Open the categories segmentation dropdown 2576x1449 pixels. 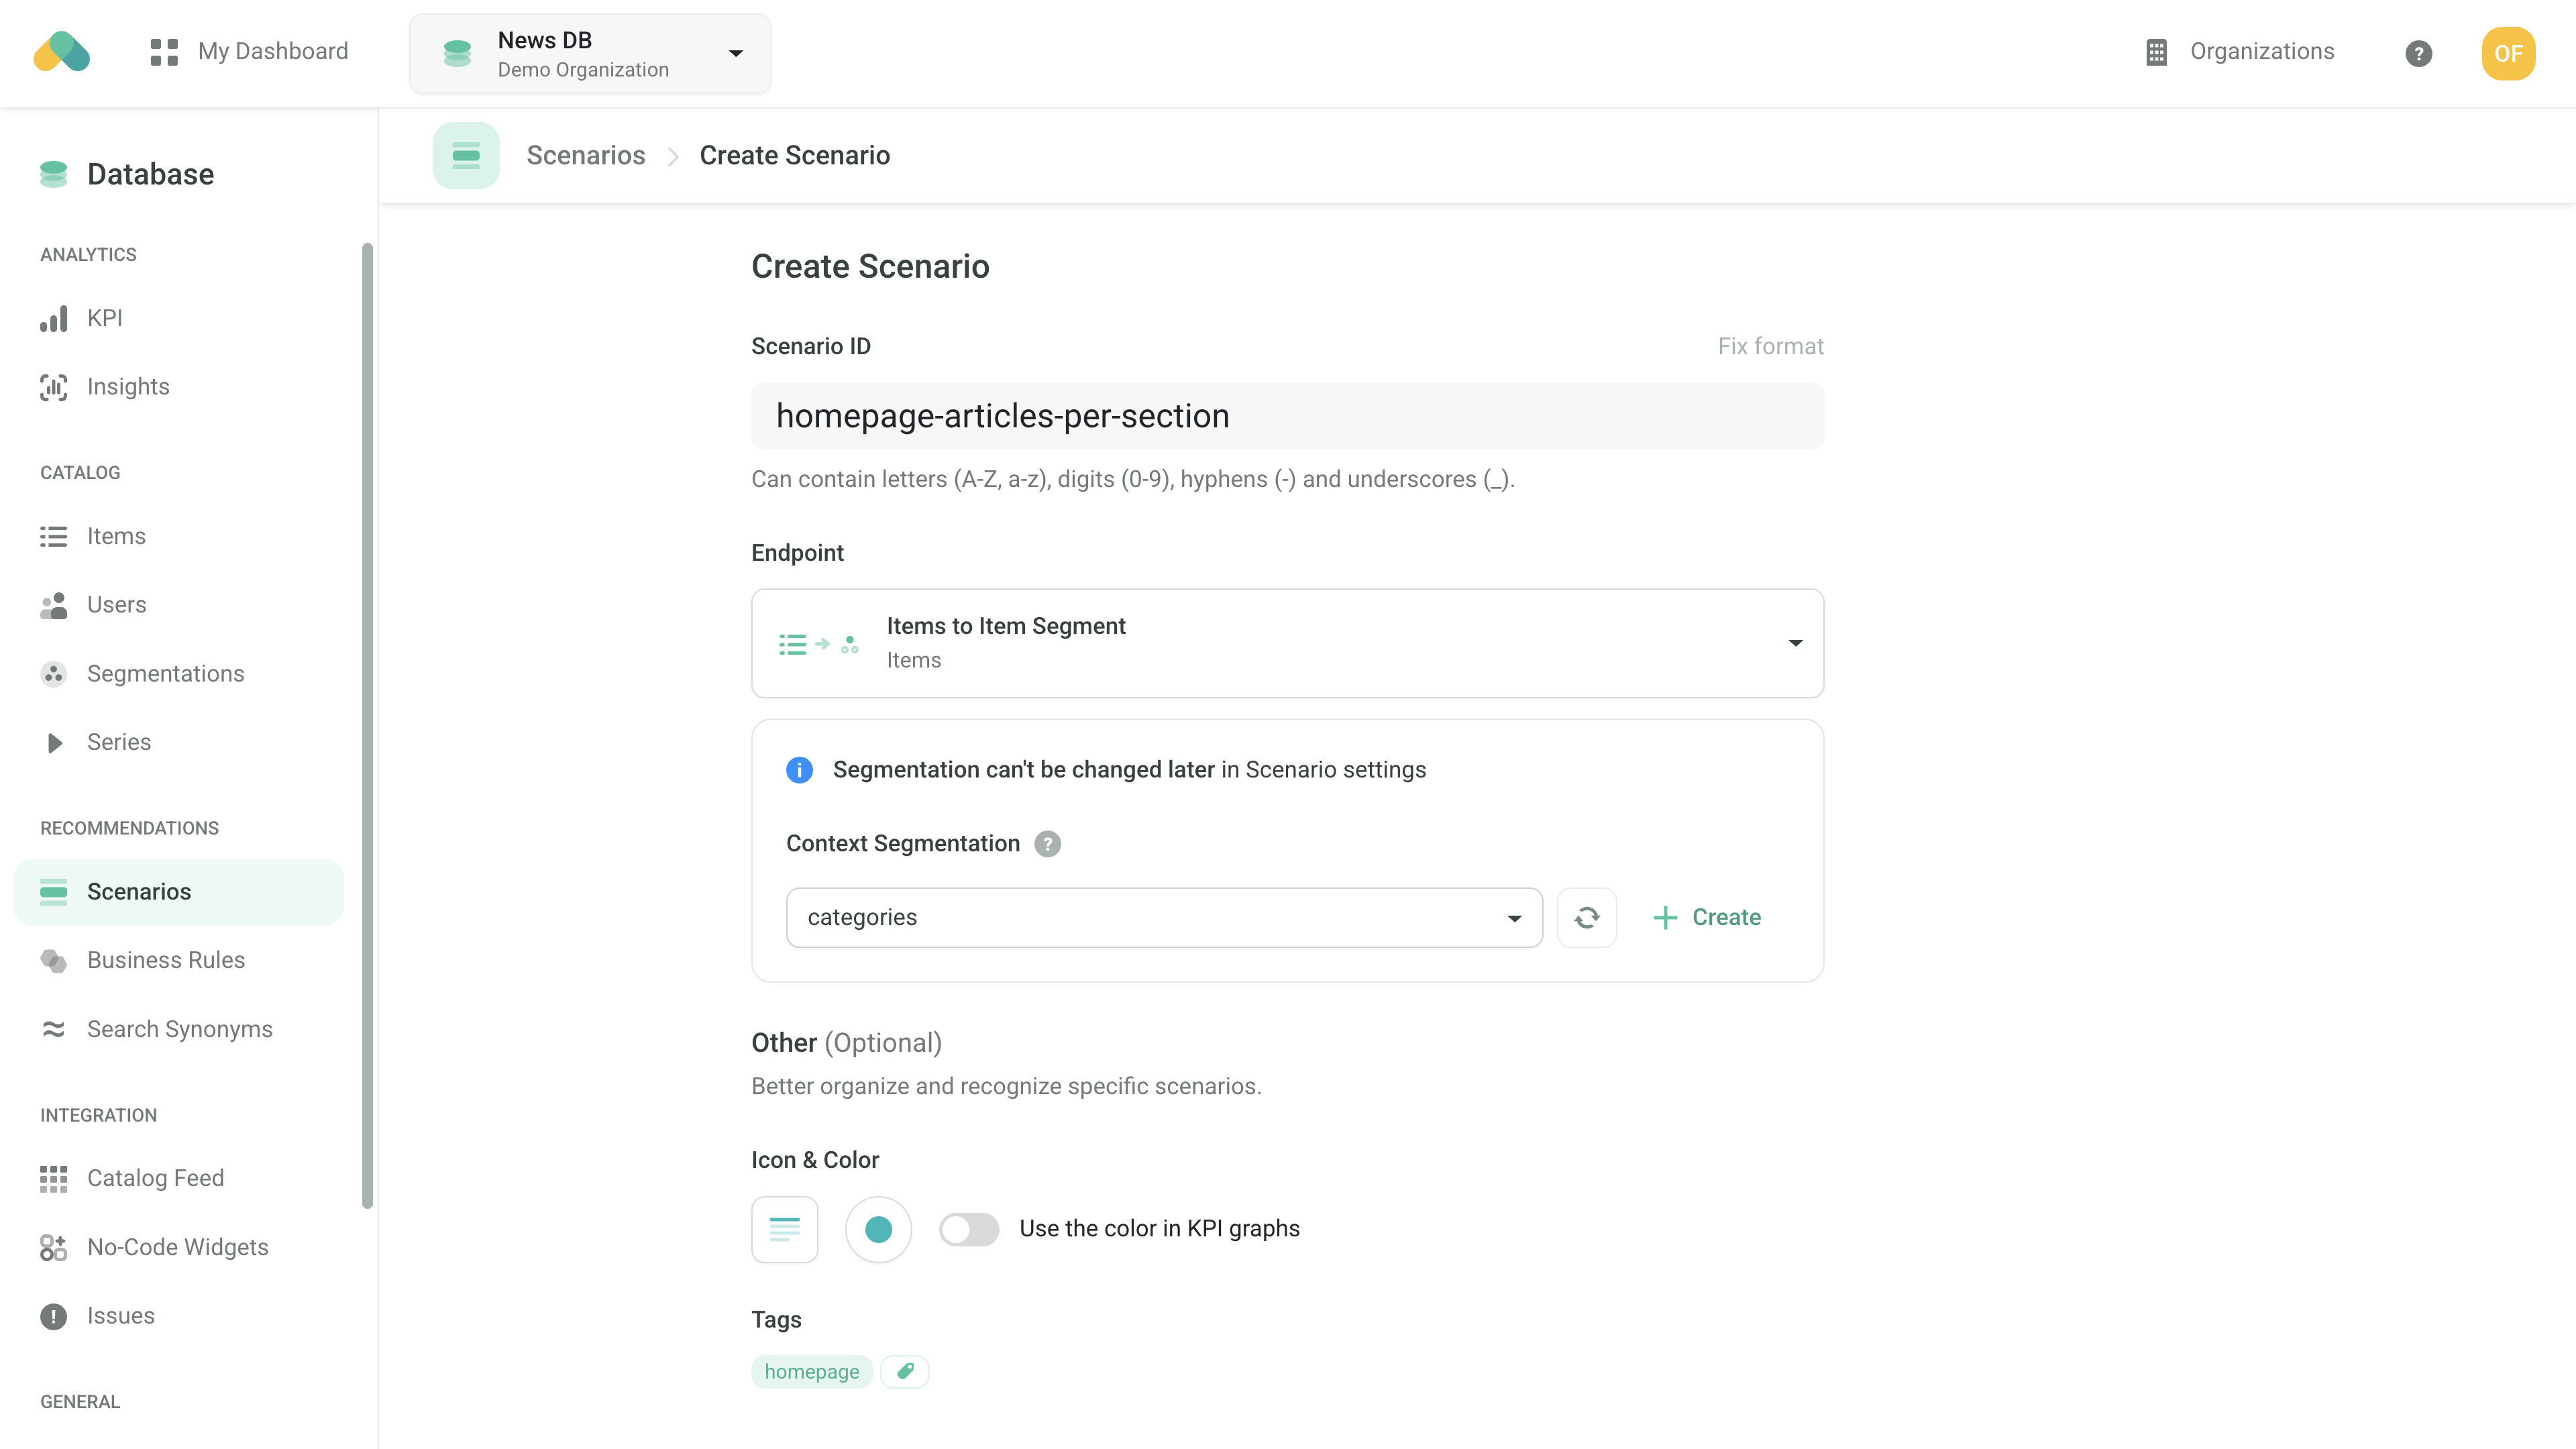tap(1164, 917)
